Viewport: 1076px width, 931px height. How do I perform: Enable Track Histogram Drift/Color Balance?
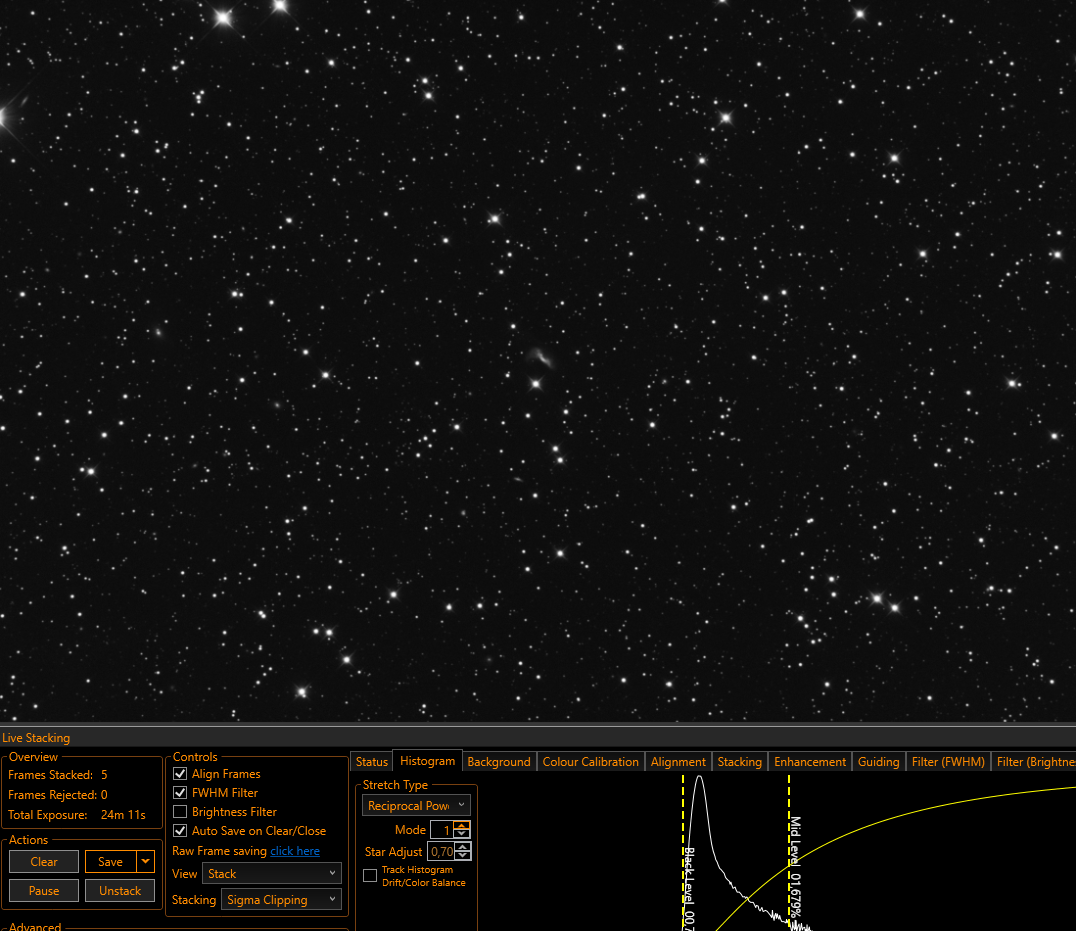pos(370,875)
